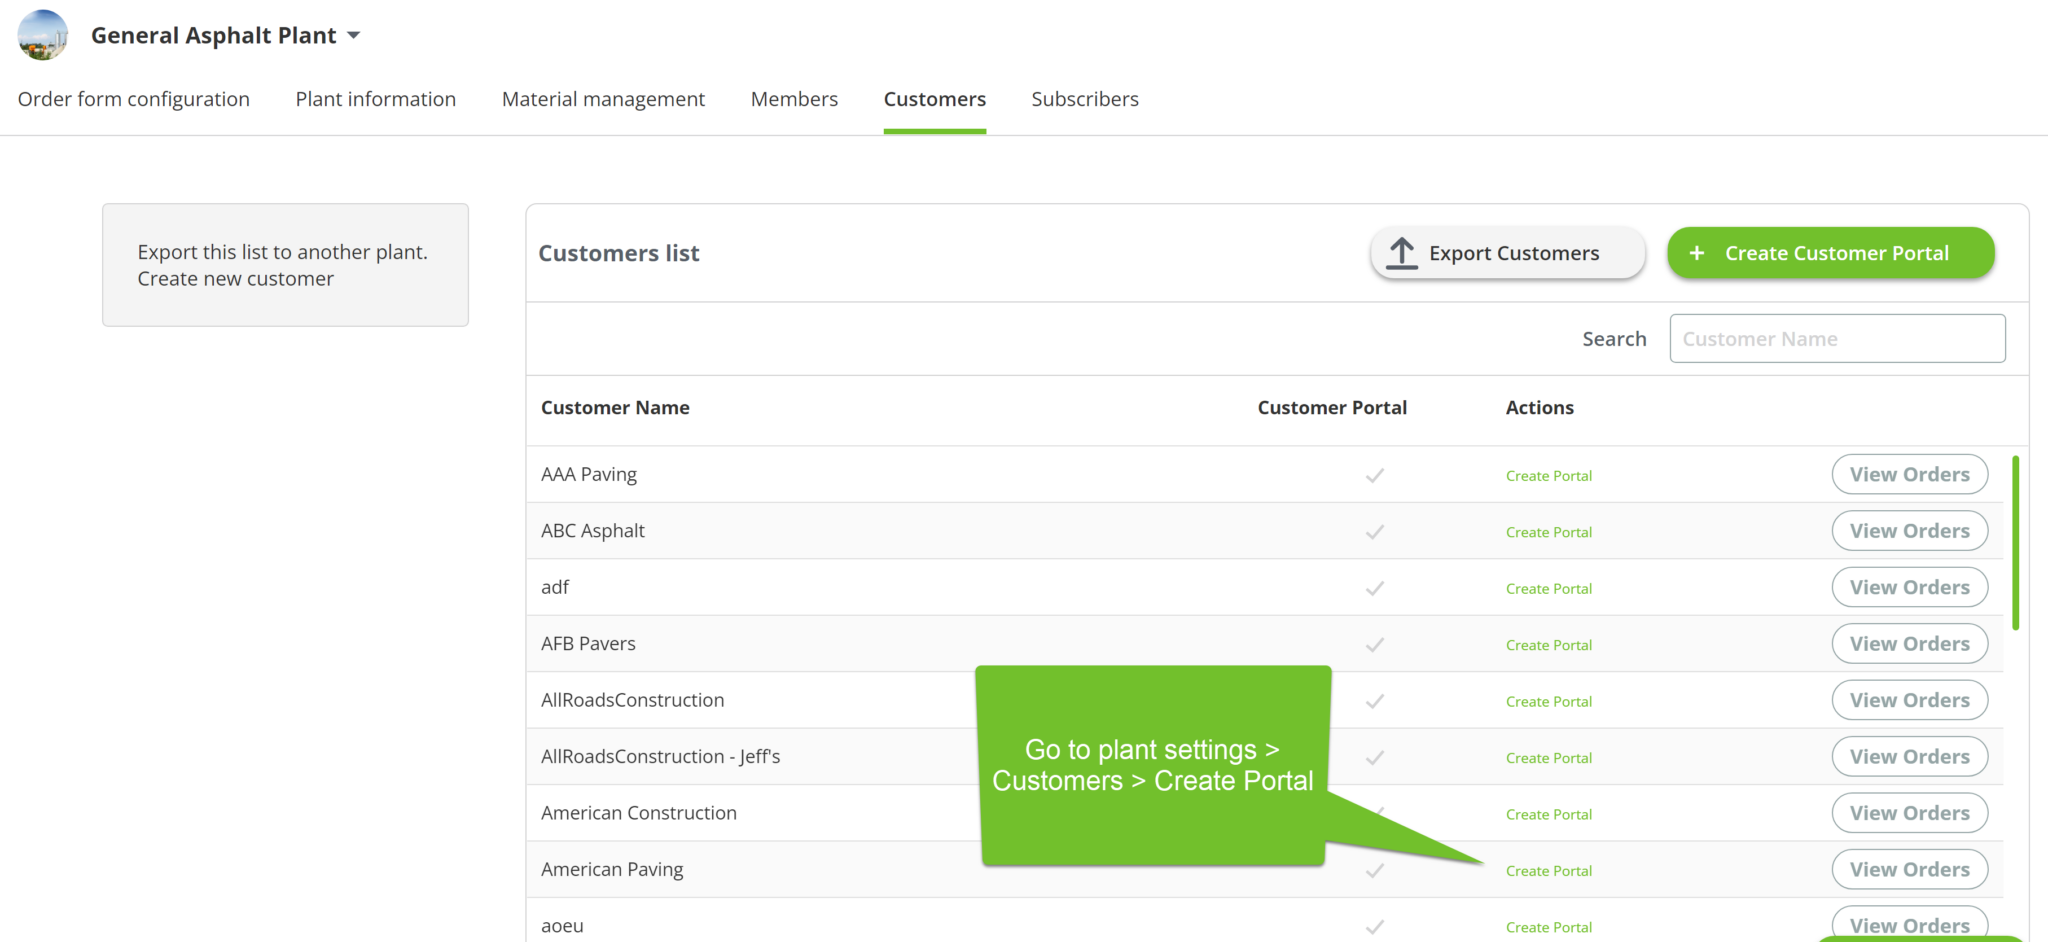This screenshot has width=2048, height=942.
Task: Toggle the Customer Portal checkmark for ABC Asphalt
Action: [1375, 532]
